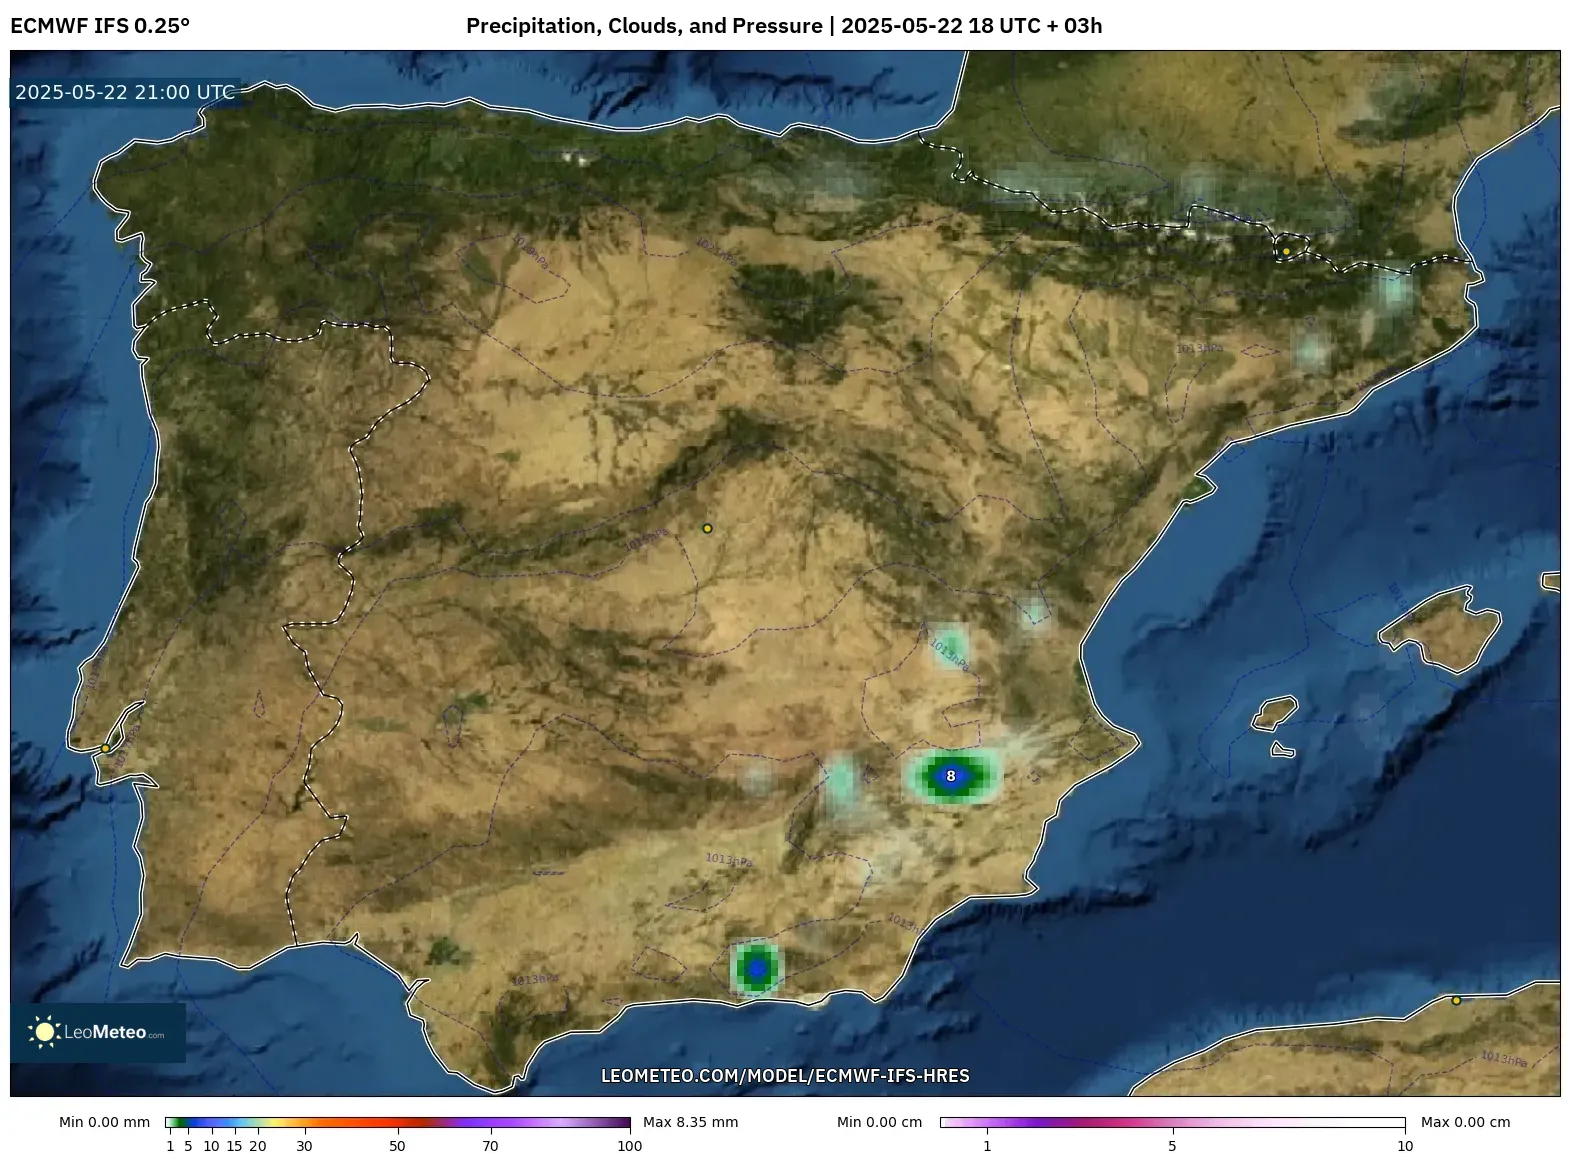Image resolution: width=1570 pixels, height=1153 pixels.
Task: Click the 10 tick on snow scale
Action: [1405, 1146]
